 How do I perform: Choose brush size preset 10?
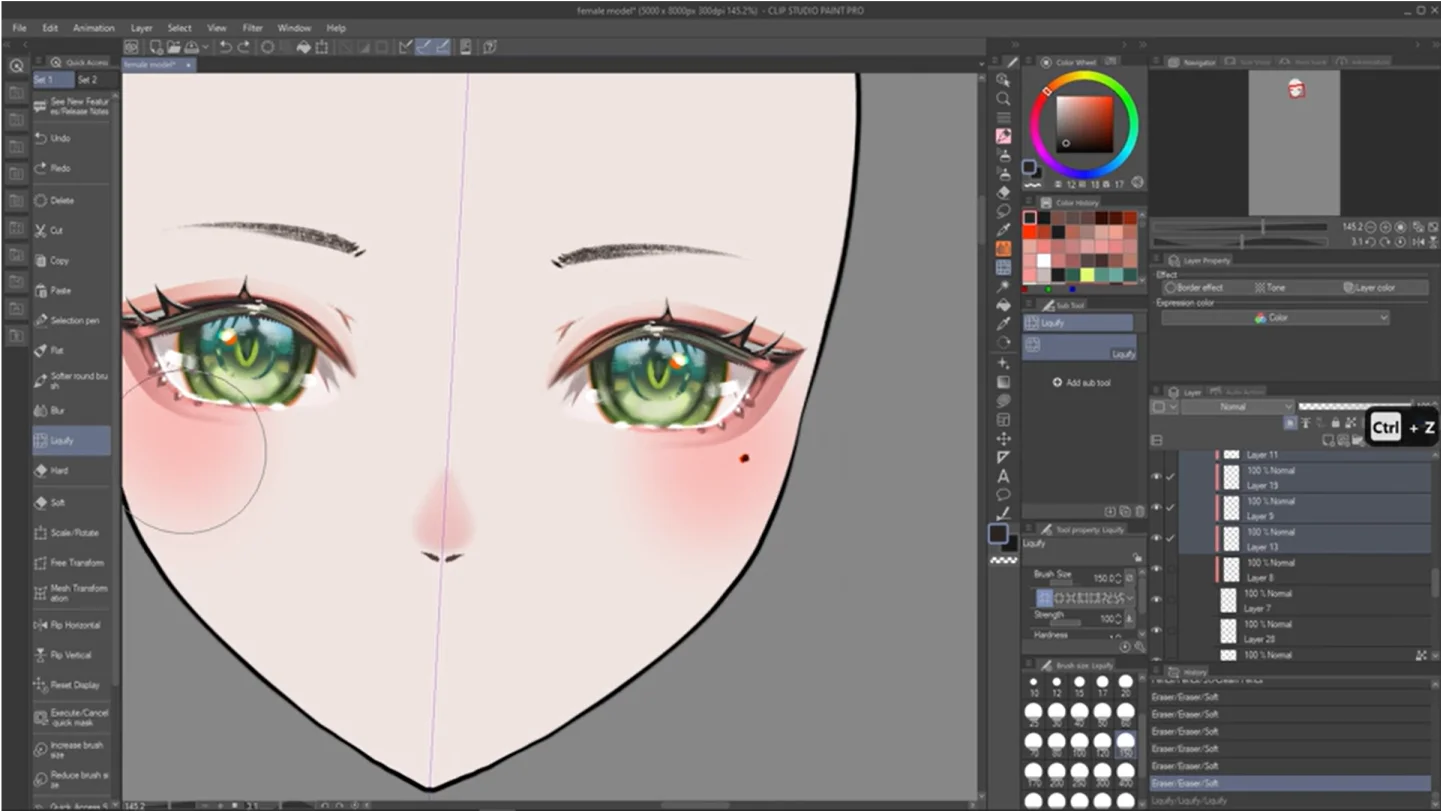pos(1033,687)
